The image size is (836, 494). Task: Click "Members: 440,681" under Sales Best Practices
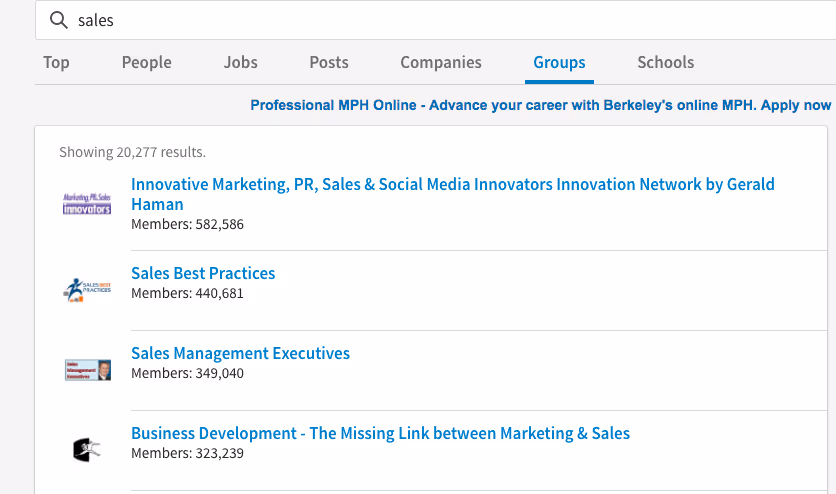click(187, 293)
